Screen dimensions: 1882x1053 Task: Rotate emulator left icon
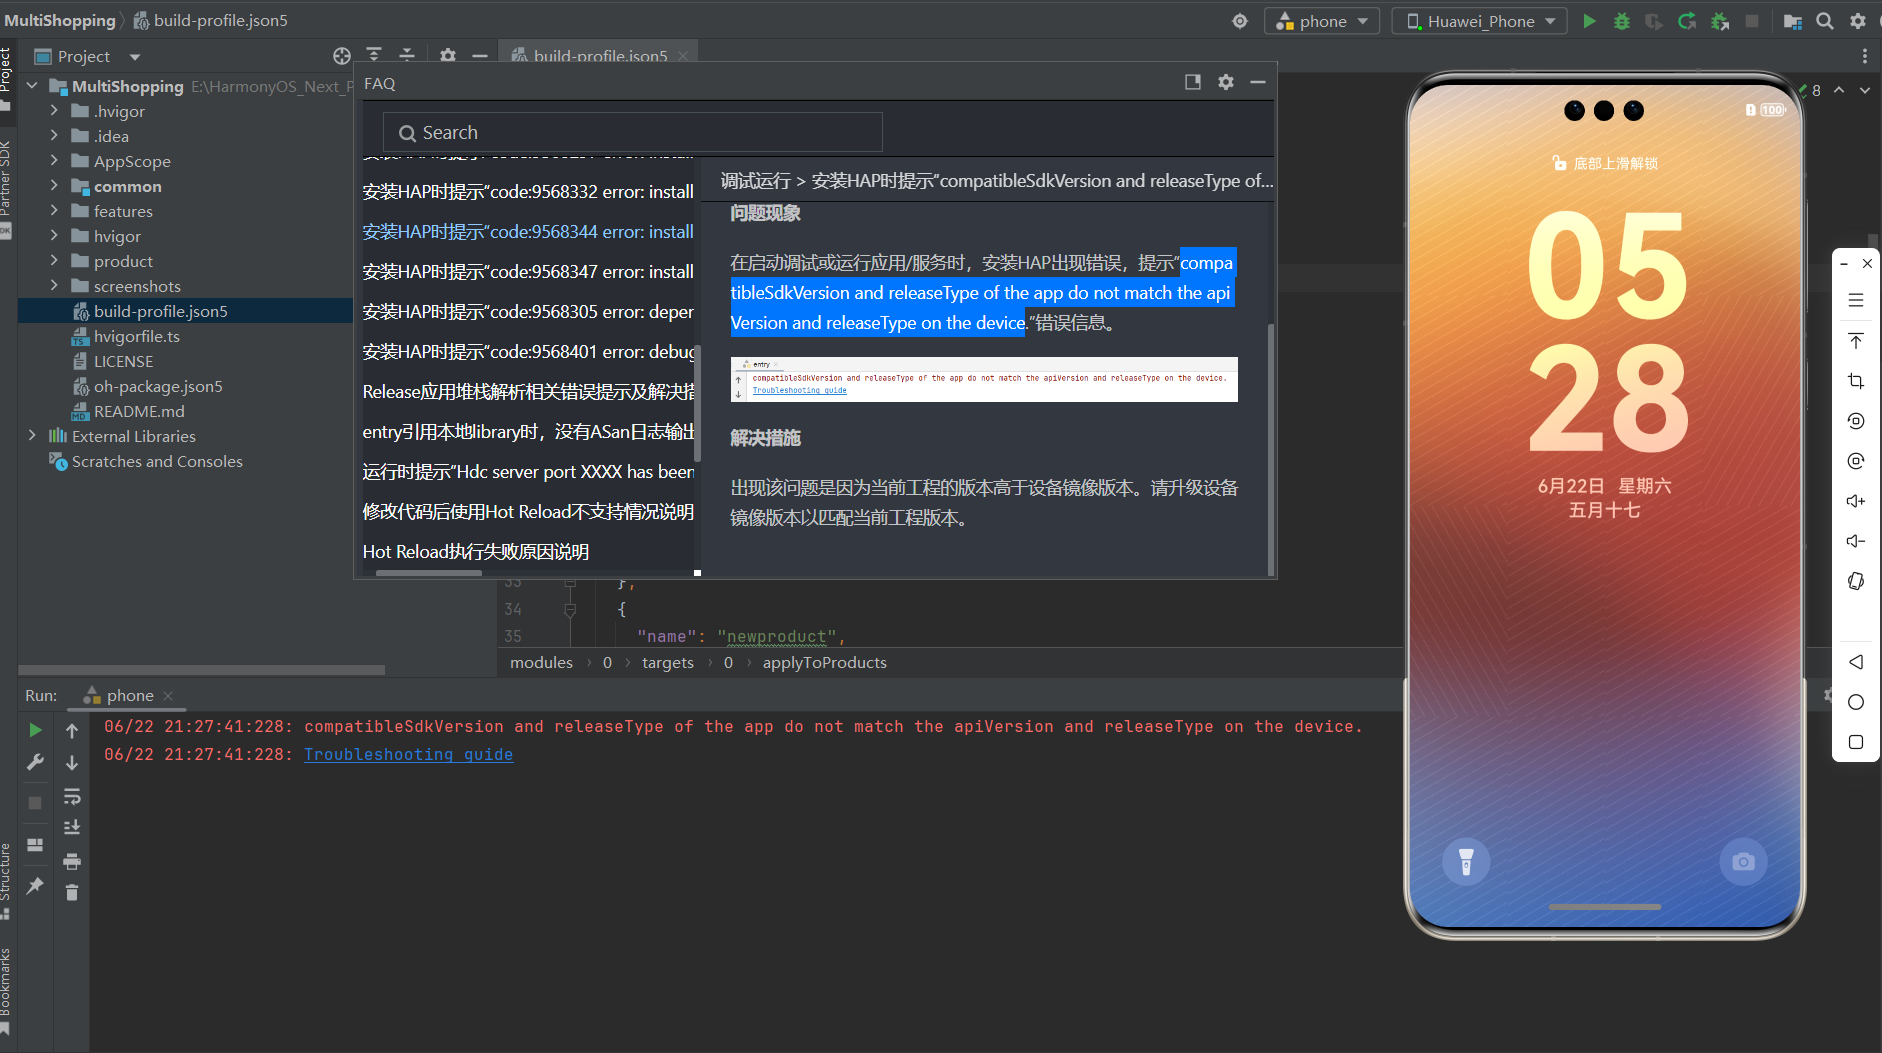click(x=1856, y=421)
